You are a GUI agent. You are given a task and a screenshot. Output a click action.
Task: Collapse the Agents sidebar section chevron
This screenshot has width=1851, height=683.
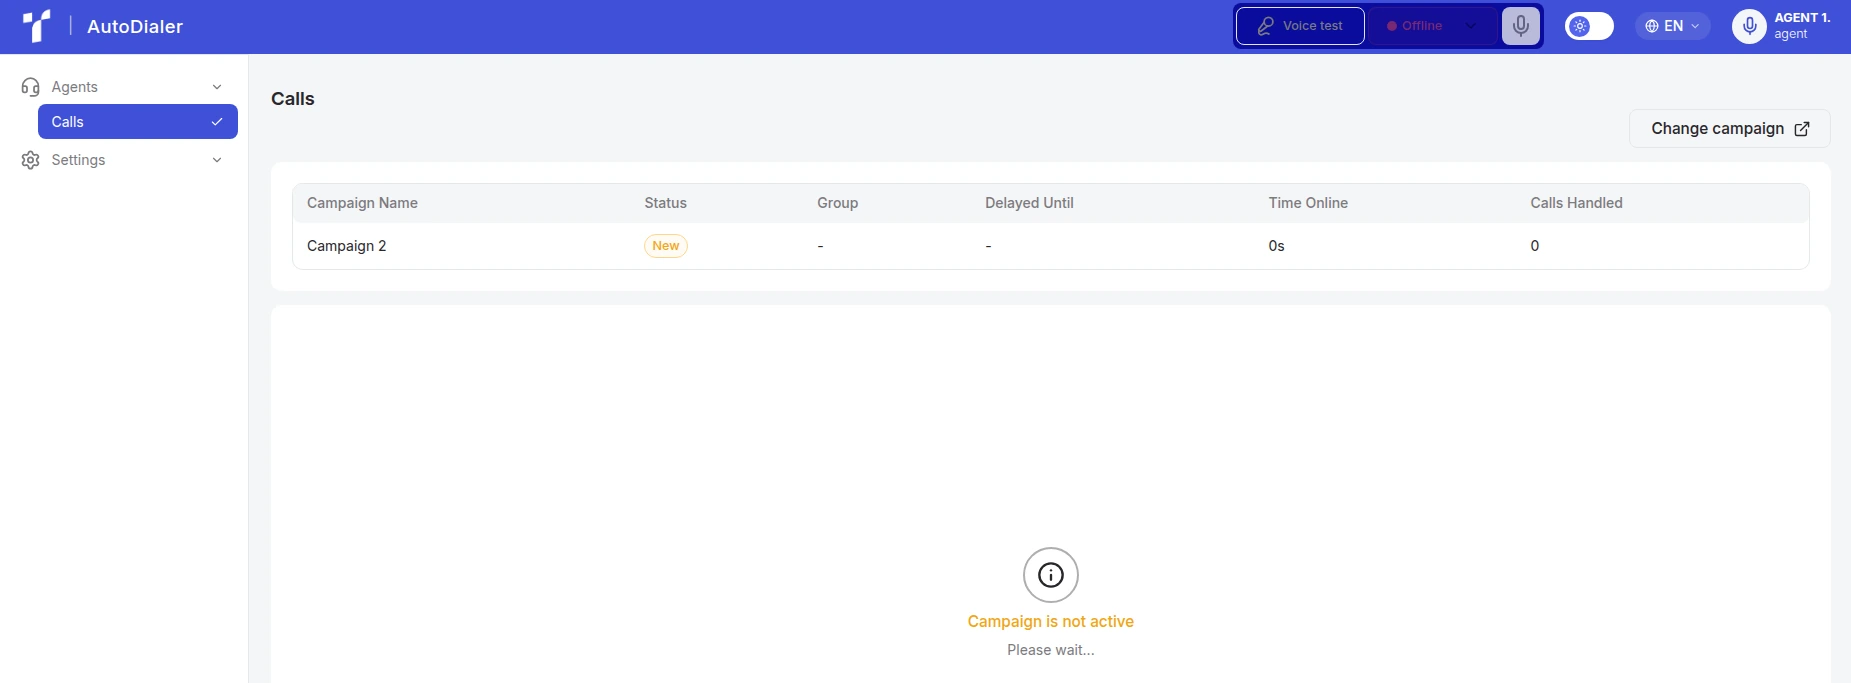coord(217,87)
